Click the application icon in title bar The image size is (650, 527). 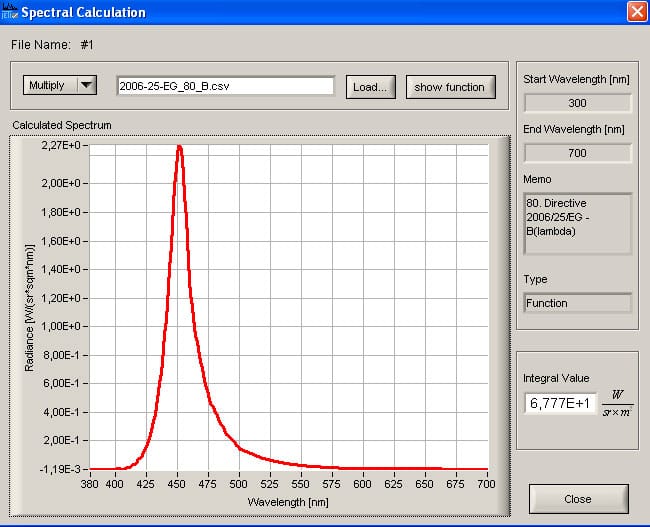[9, 12]
